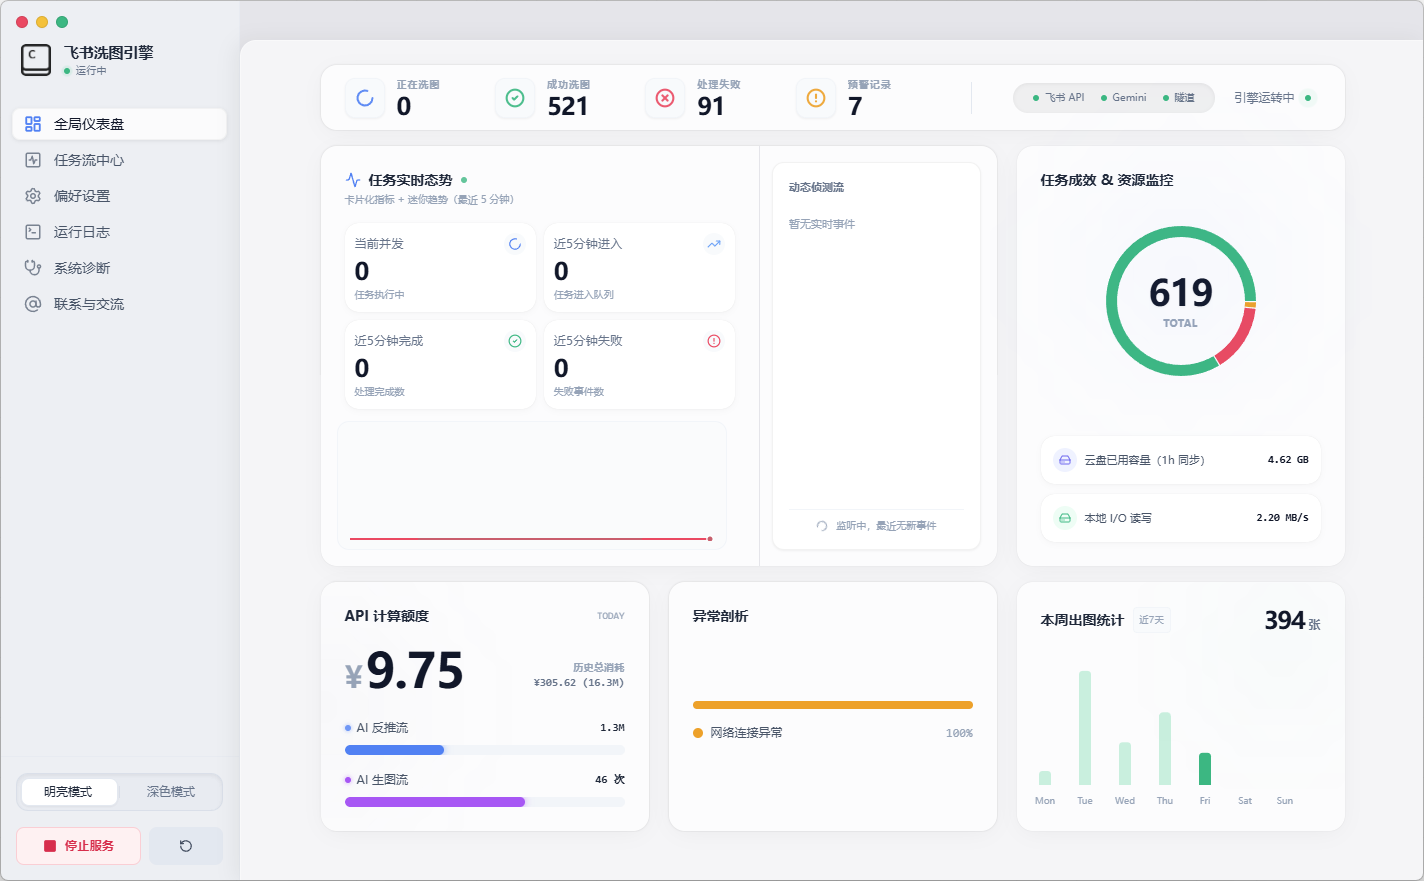1424x881 pixels.
Task: Click the 飞书洗图引擎 app logo icon
Action: (36, 60)
